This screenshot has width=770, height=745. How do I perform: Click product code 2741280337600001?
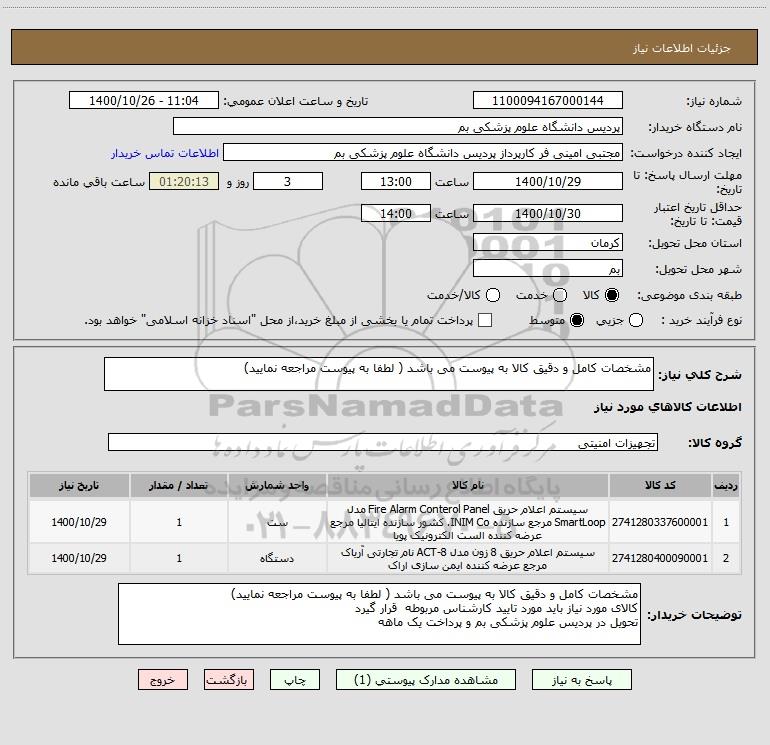pyautogui.click(x=660, y=522)
